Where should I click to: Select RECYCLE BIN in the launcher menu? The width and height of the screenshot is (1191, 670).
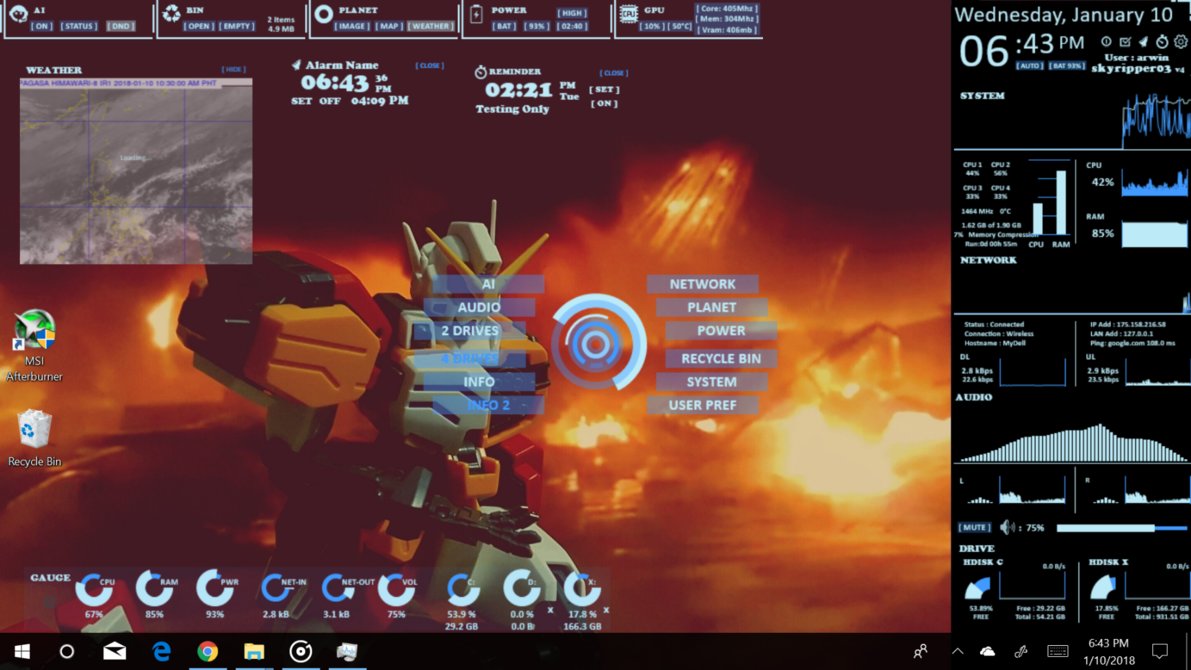721,359
